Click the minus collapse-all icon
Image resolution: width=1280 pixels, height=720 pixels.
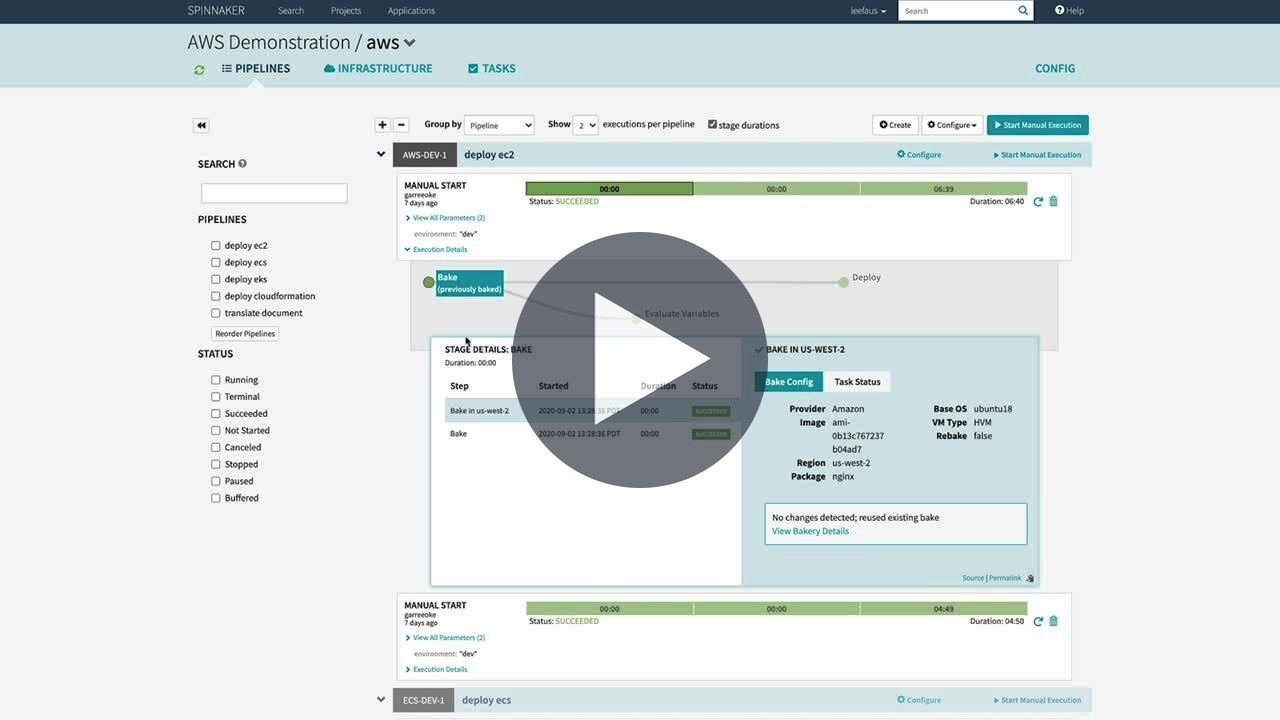click(401, 125)
